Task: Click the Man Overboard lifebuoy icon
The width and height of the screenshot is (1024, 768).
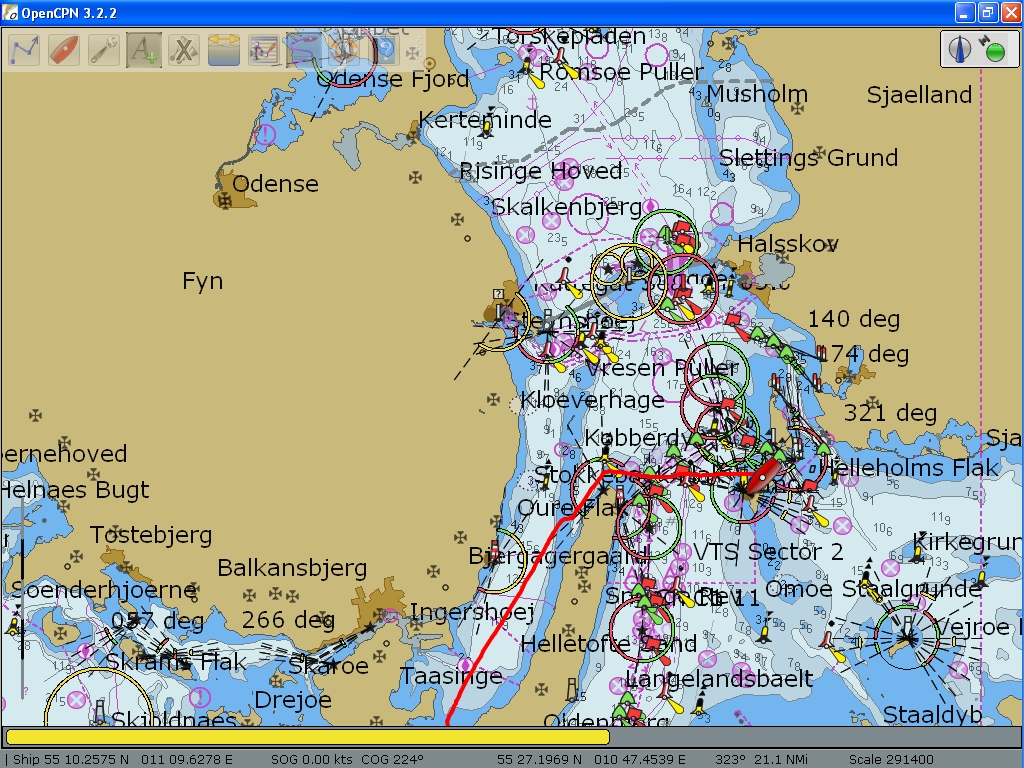Action: [344, 50]
